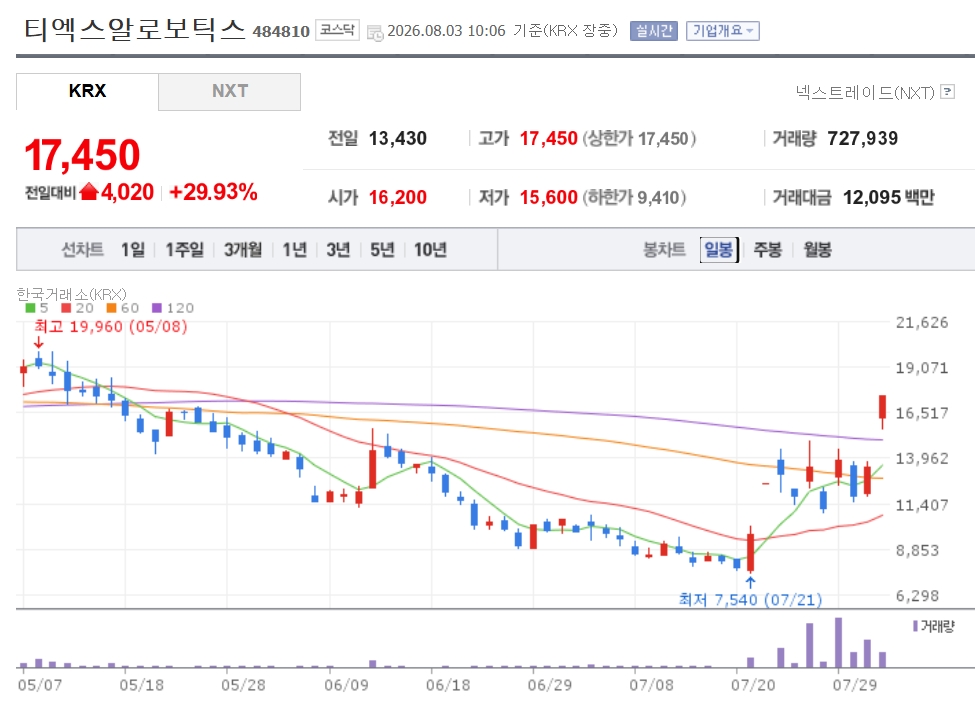Screen dimensions: 975x712
Task: Toggle the 실시간 real-time button
Action: tap(654, 30)
